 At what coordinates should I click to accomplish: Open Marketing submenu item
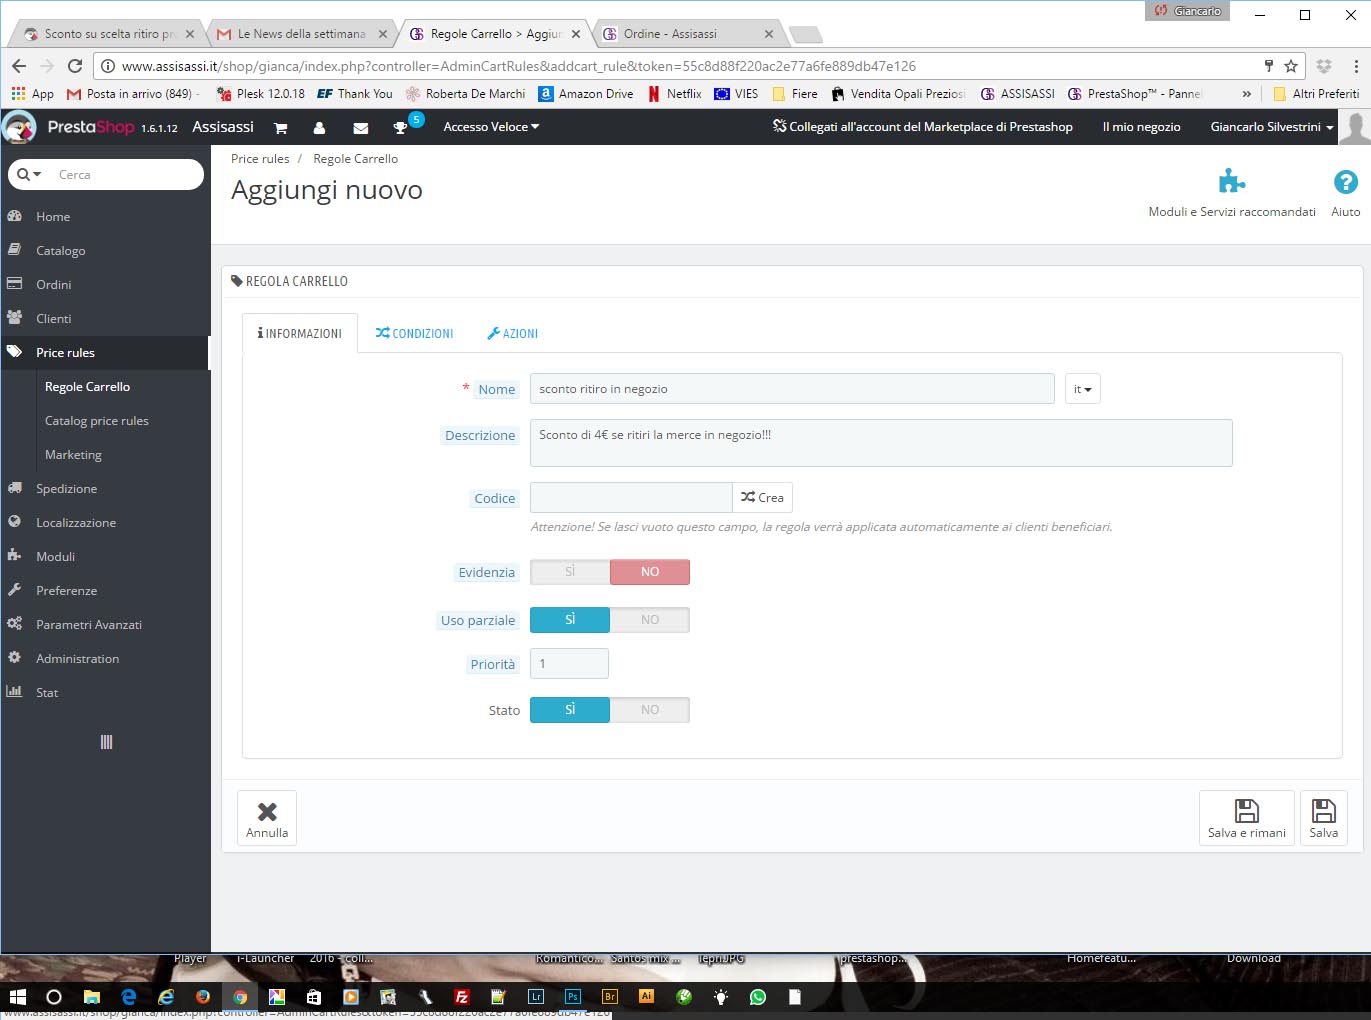[x=73, y=455]
